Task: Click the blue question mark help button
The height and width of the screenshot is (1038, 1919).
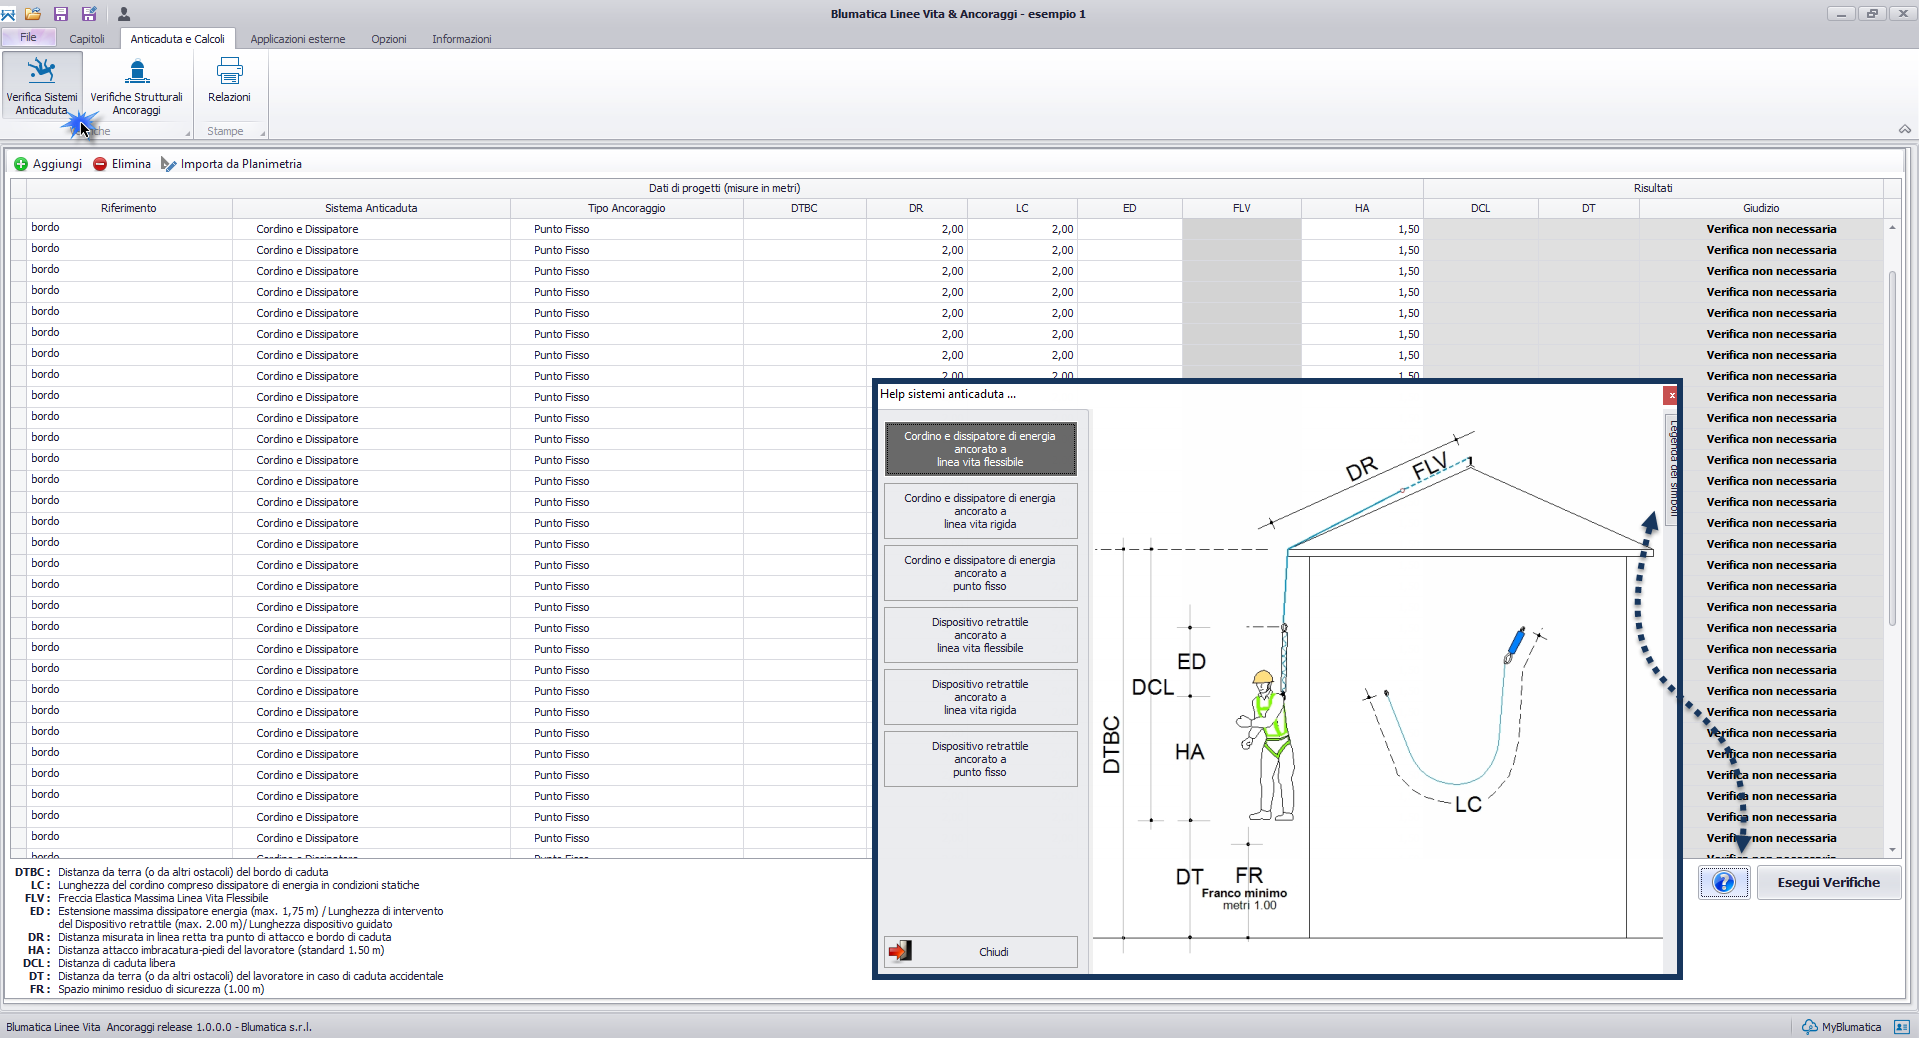Action: [1723, 883]
